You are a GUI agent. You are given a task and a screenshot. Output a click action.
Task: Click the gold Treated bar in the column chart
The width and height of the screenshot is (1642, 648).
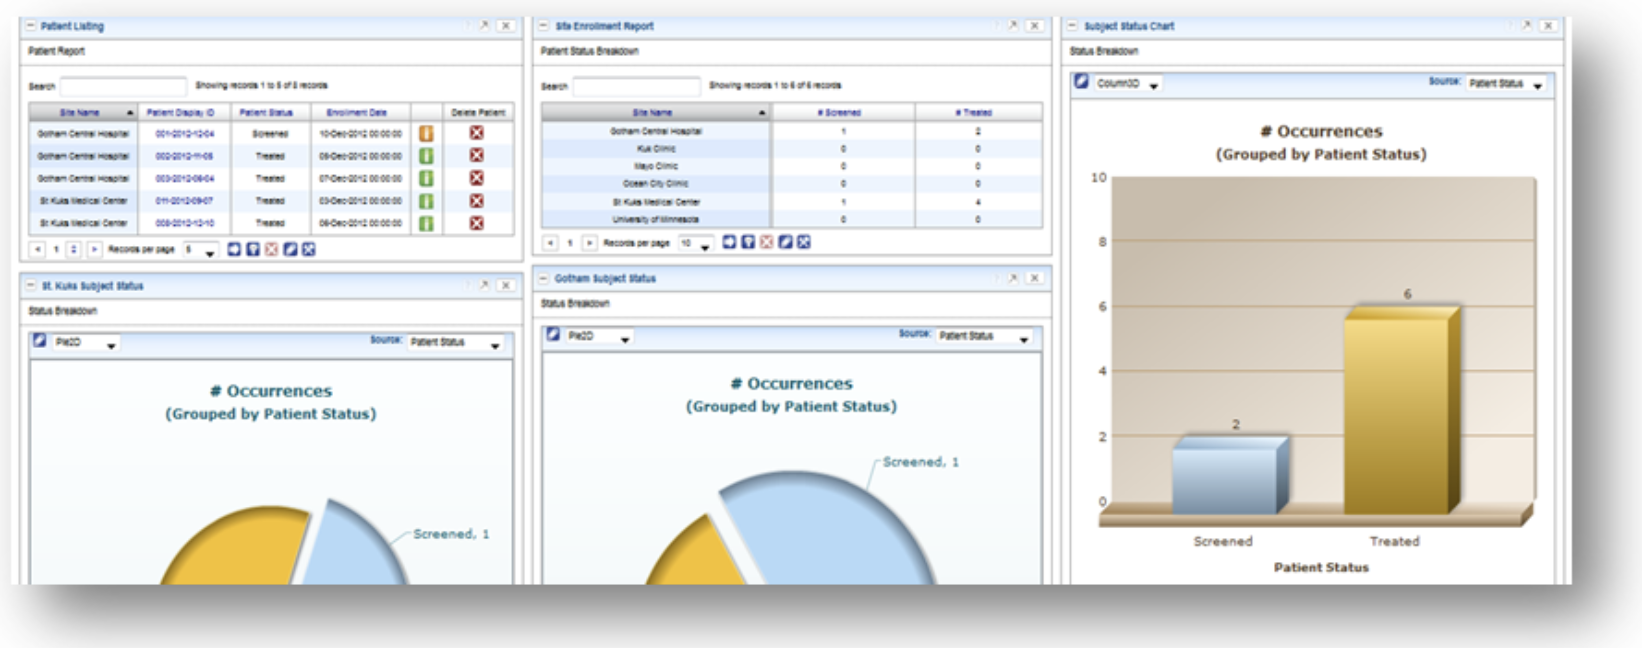(1401, 411)
